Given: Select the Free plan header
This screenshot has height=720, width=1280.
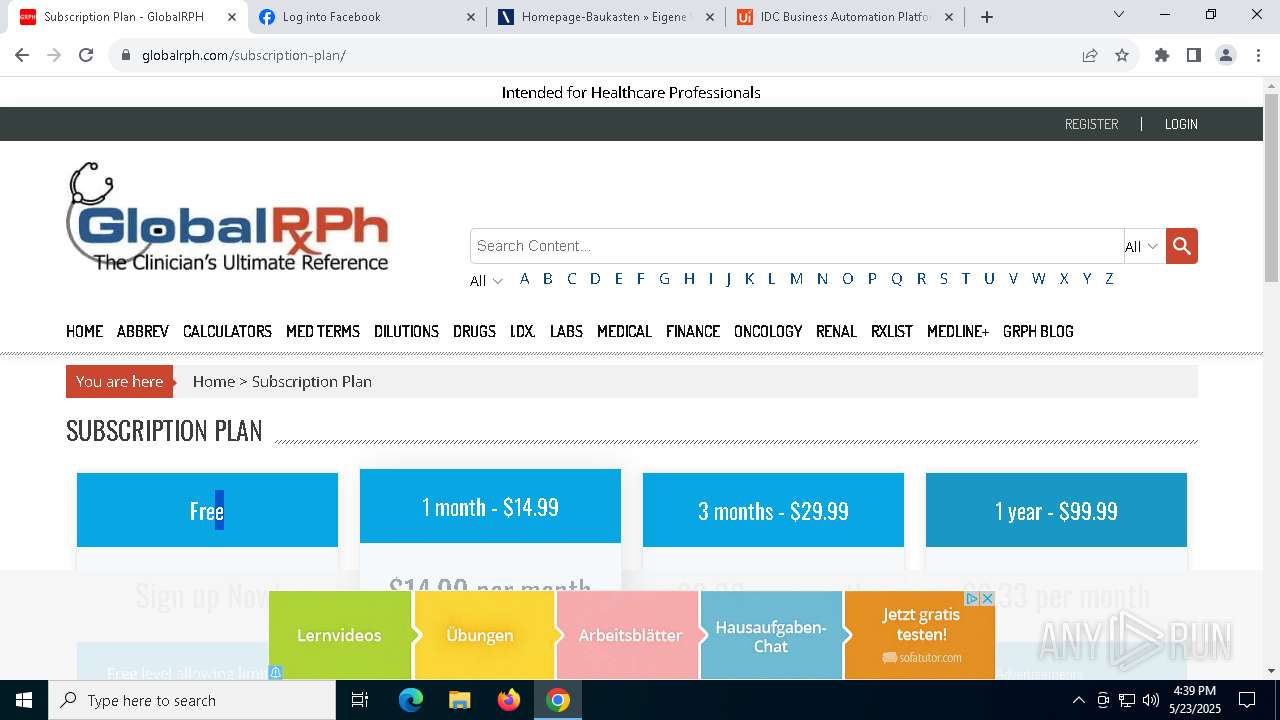Looking at the screenshot, I should pyautogui.click(x=207, y=510).
